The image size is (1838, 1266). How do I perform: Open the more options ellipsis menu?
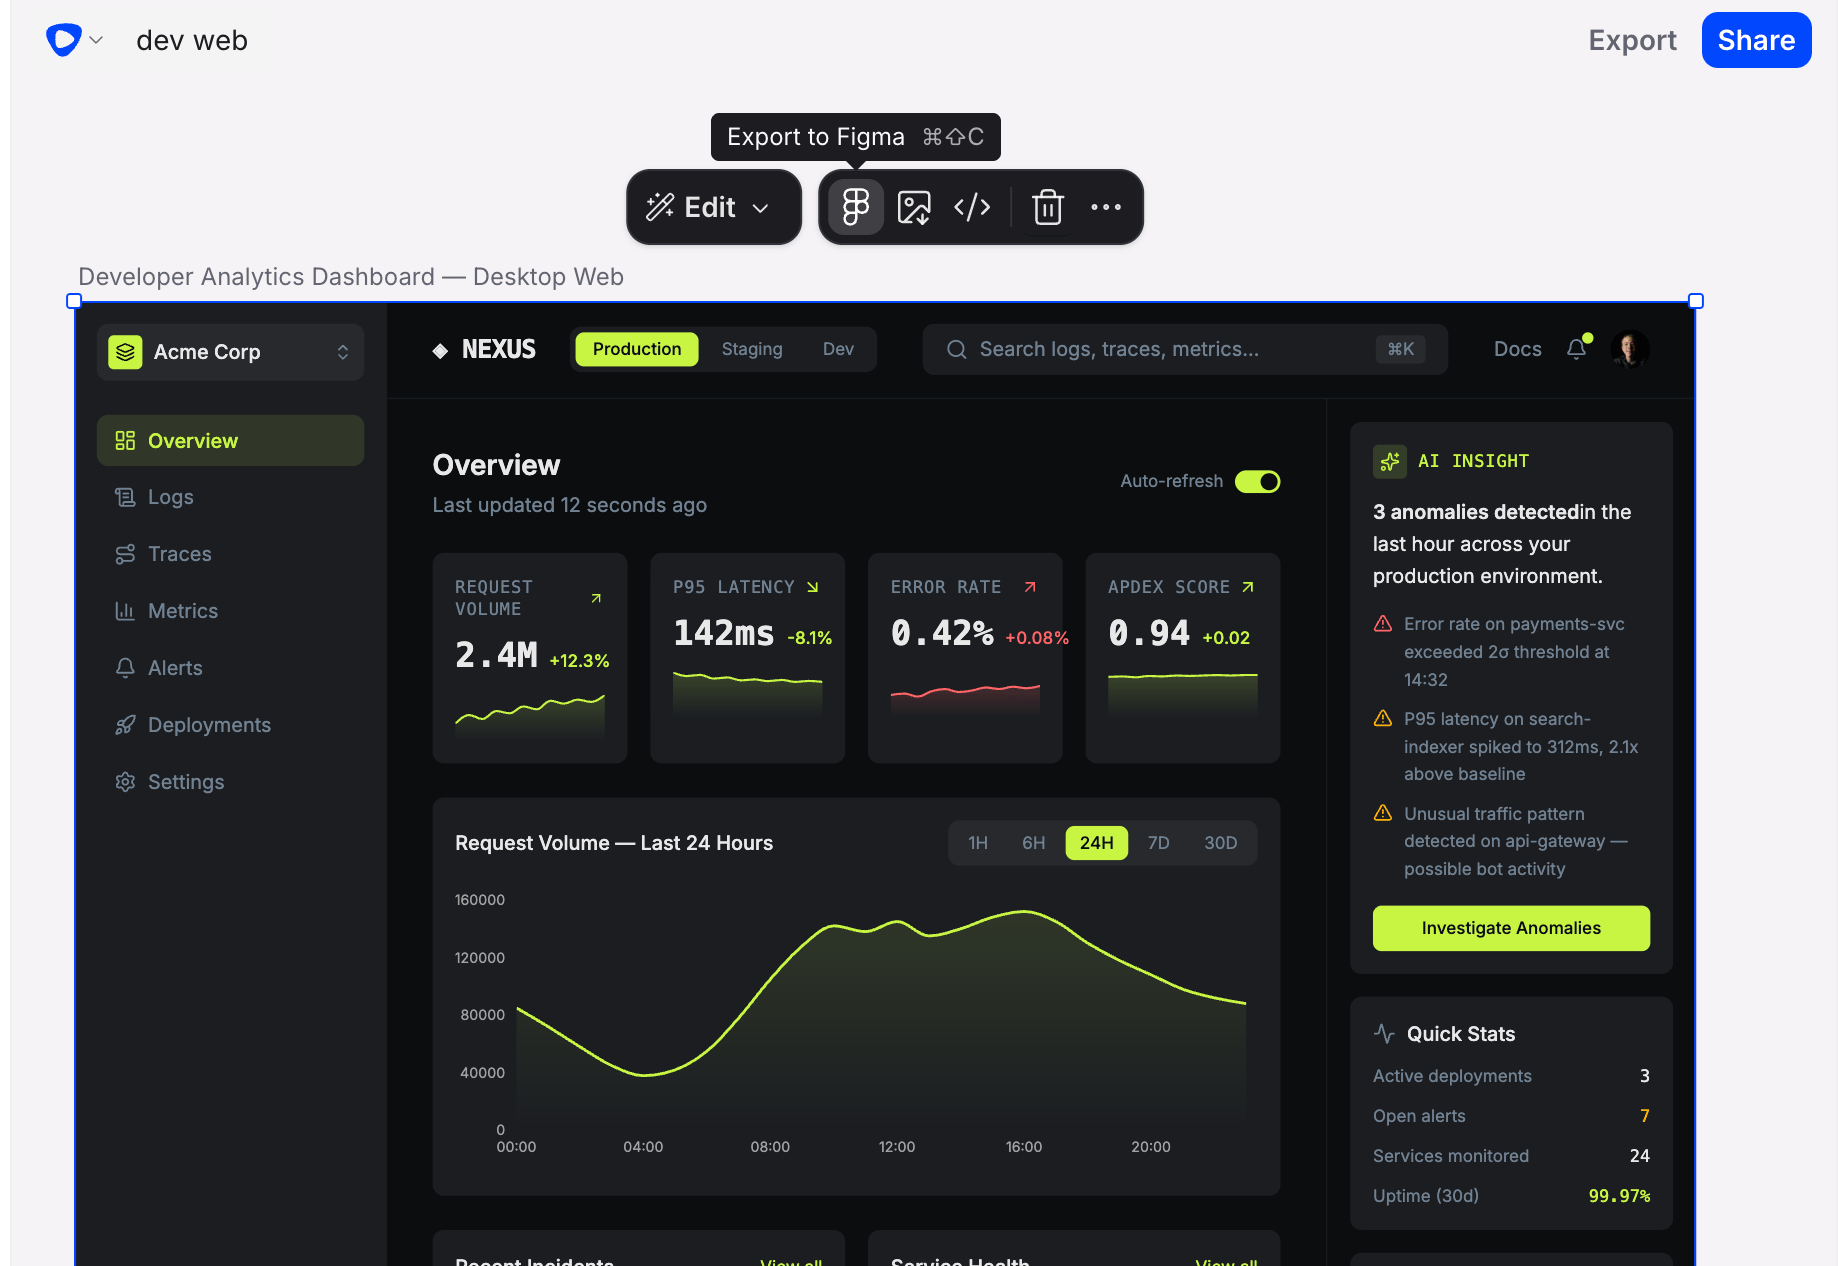click(x=1106, y=207)
